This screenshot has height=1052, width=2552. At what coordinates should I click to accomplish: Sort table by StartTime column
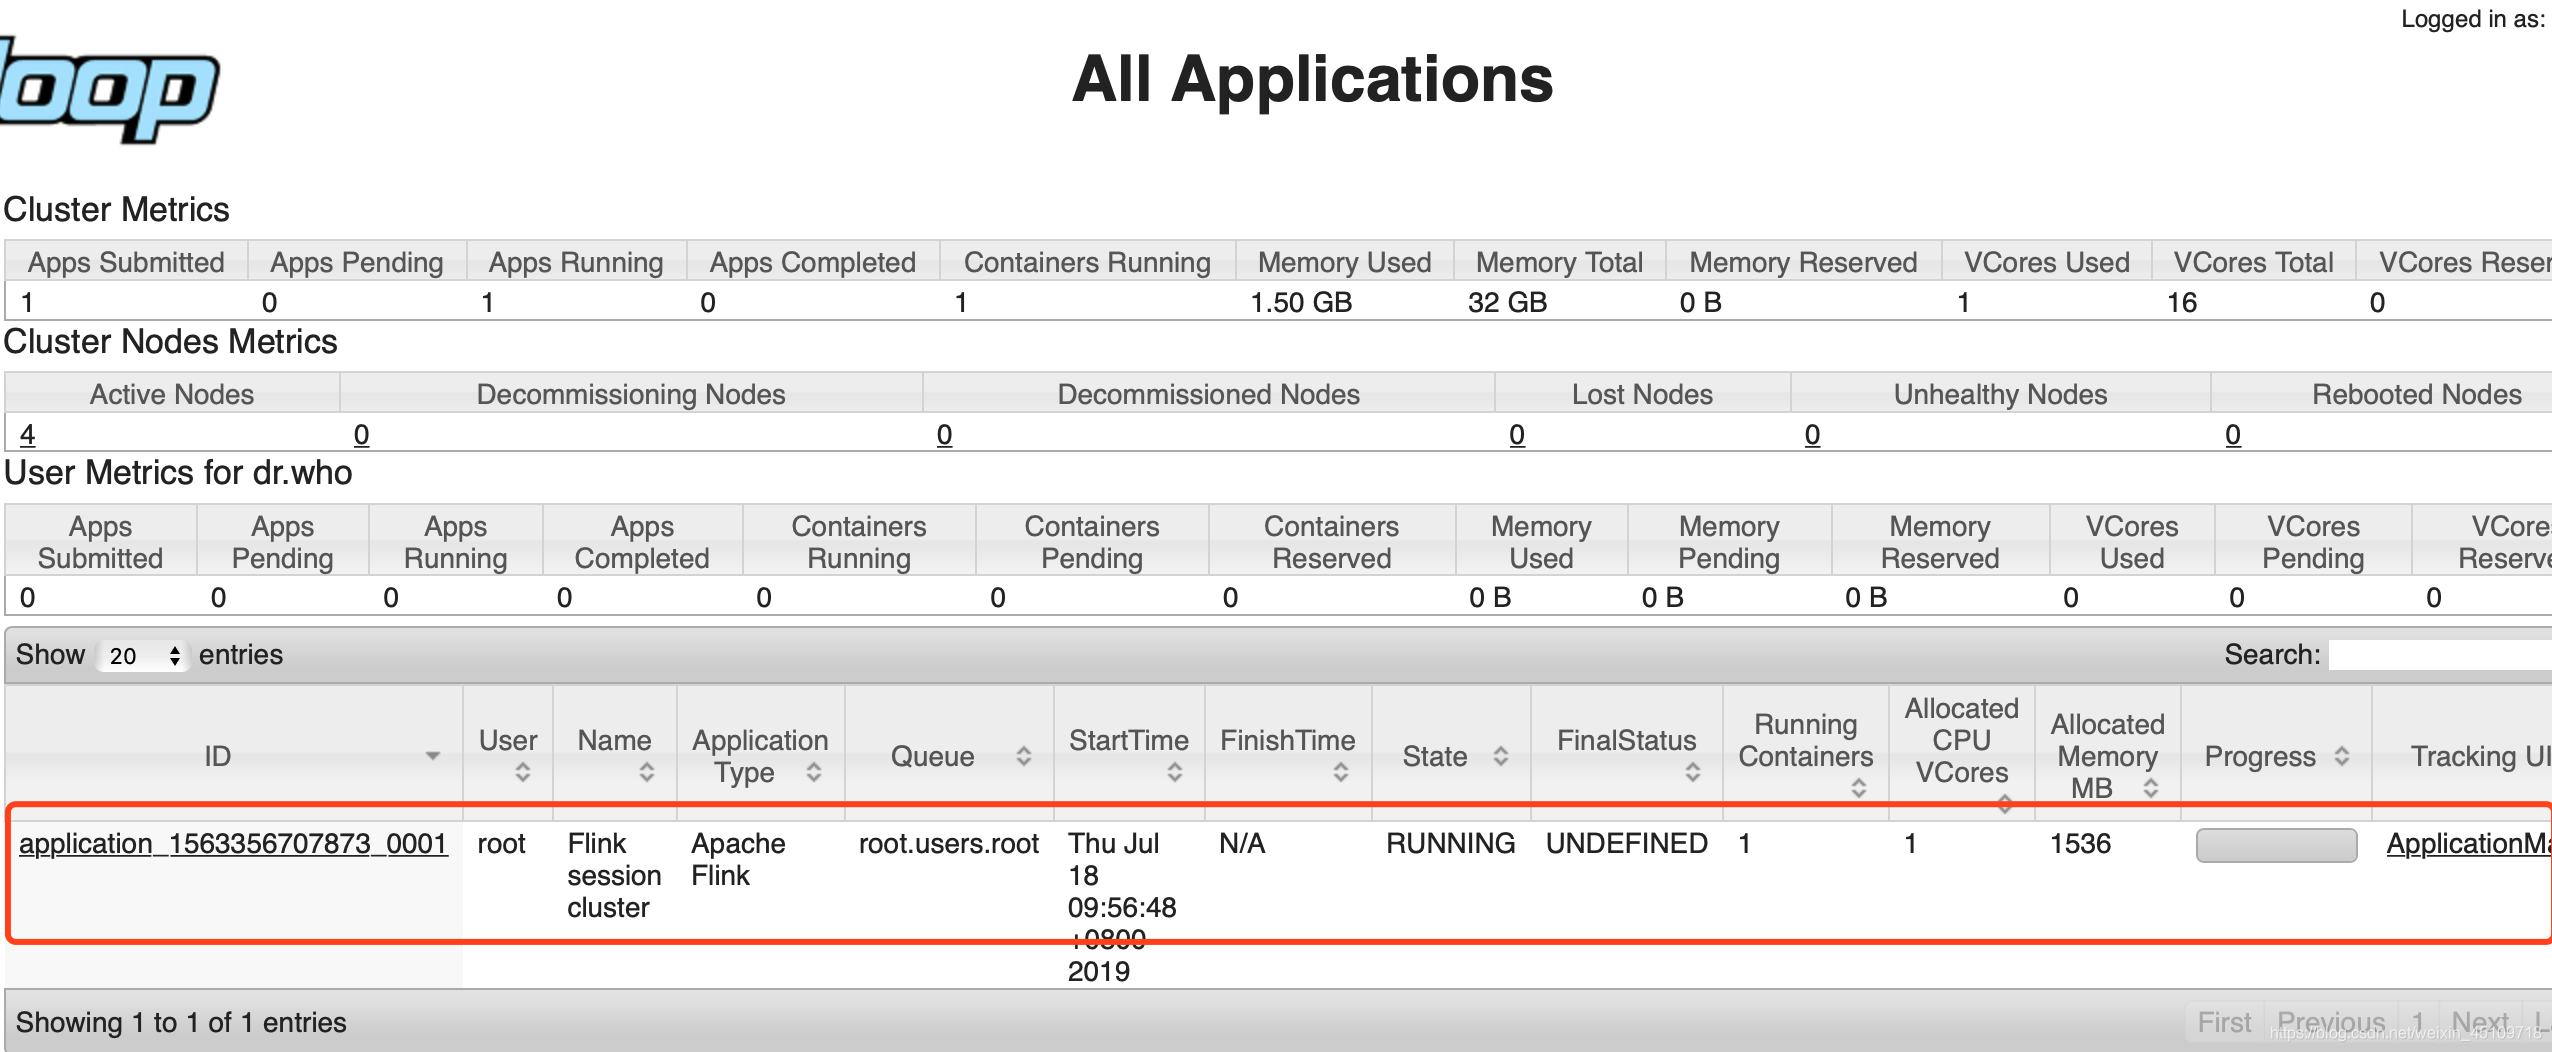click(1129, 756)
